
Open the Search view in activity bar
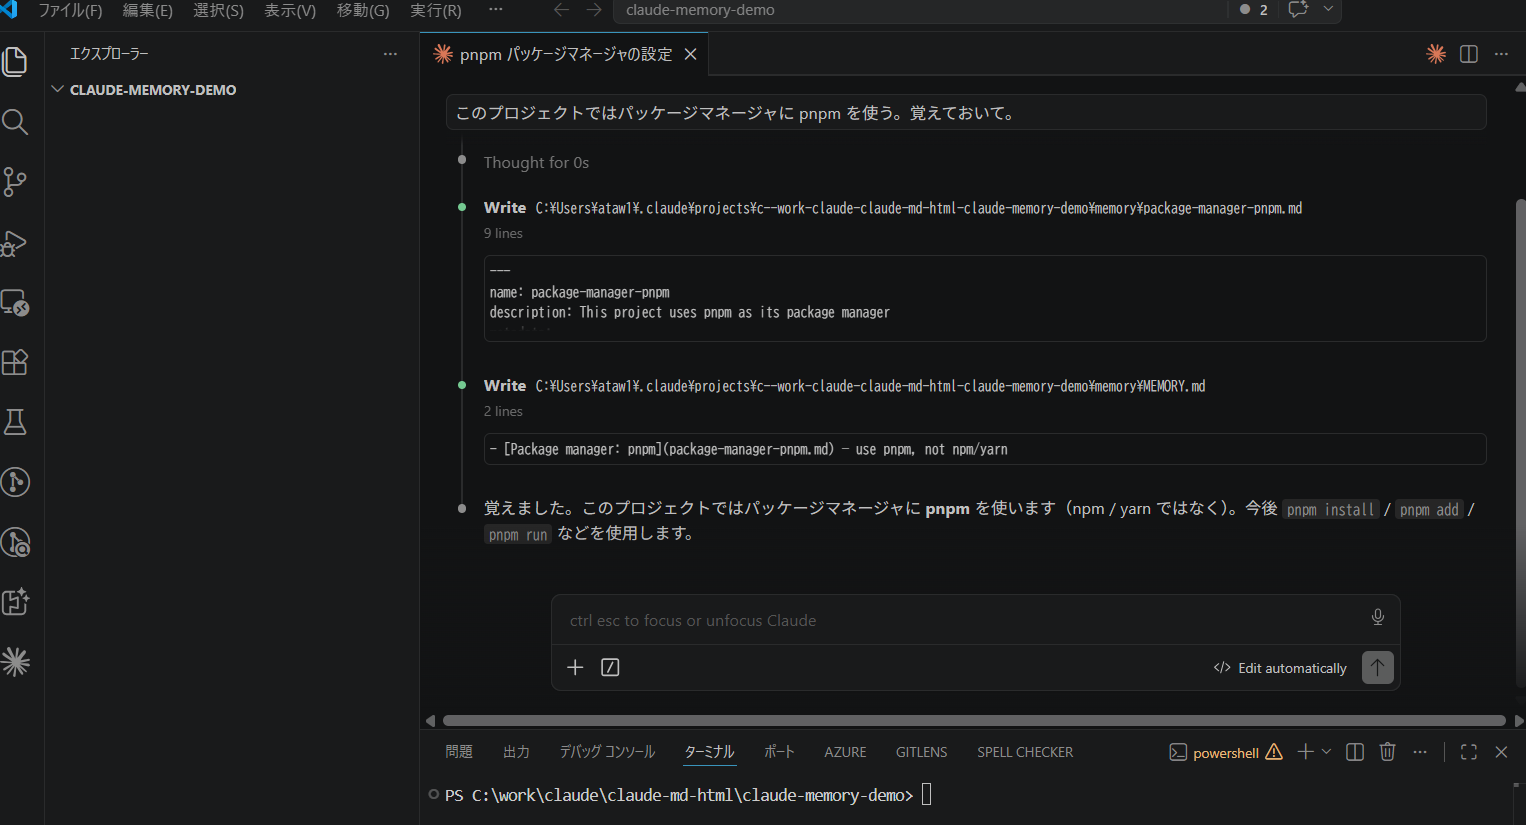15,122
